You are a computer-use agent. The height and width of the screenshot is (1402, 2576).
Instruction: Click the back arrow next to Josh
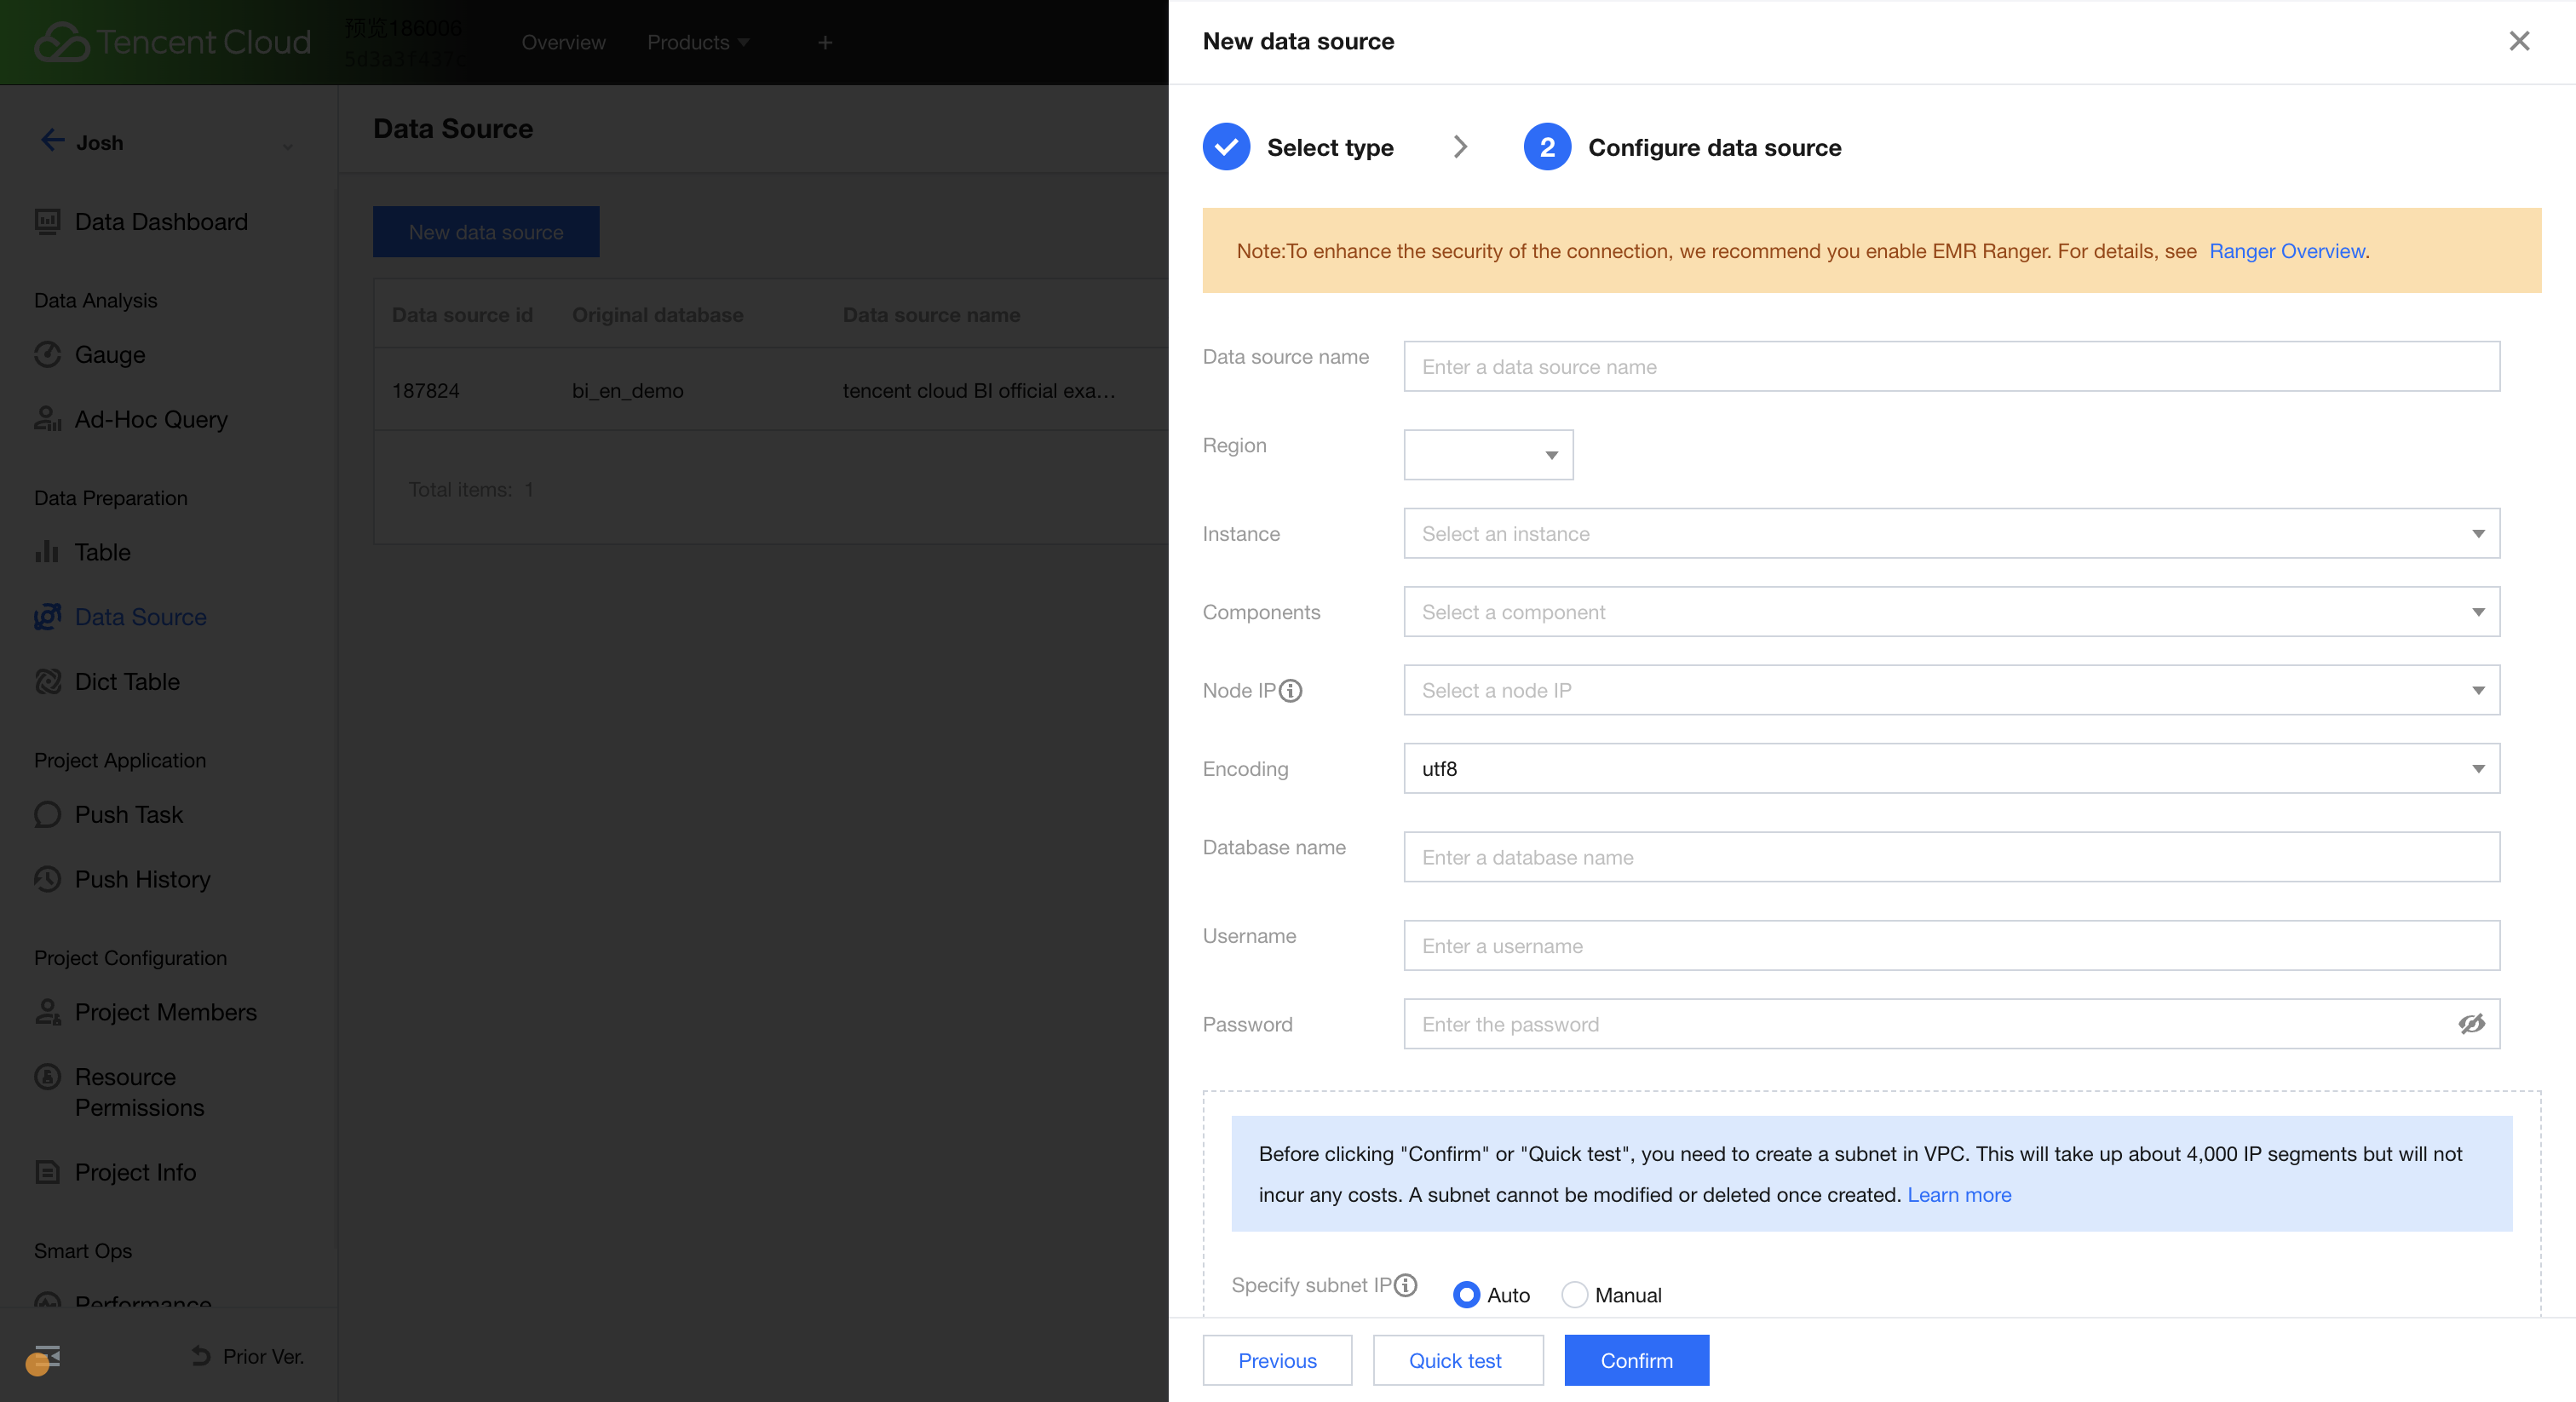pos(52,141)
